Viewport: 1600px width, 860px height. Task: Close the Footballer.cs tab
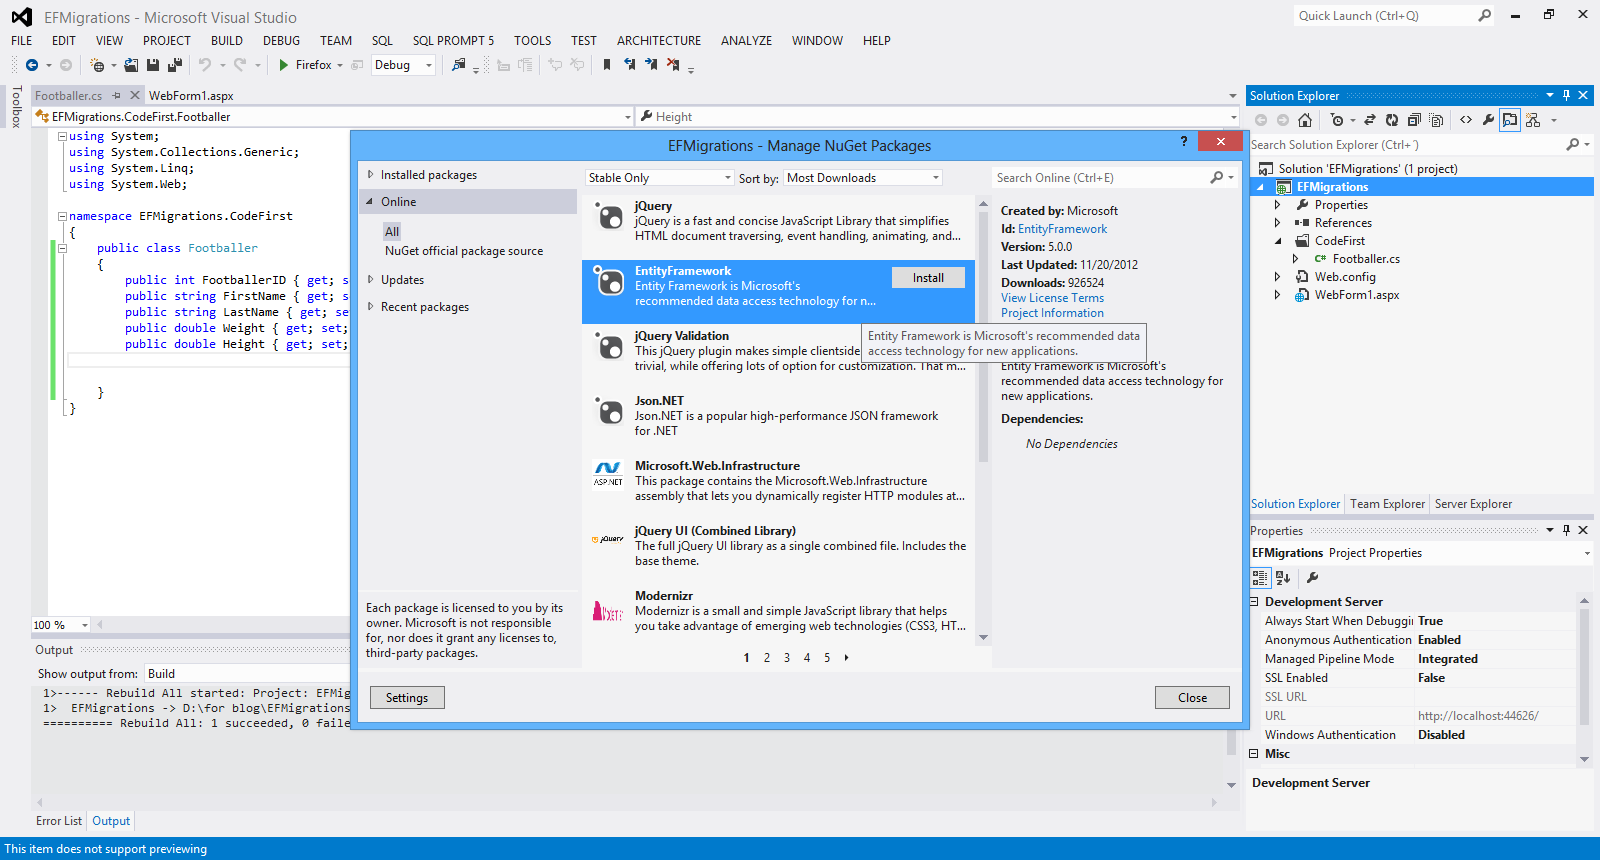135,96
